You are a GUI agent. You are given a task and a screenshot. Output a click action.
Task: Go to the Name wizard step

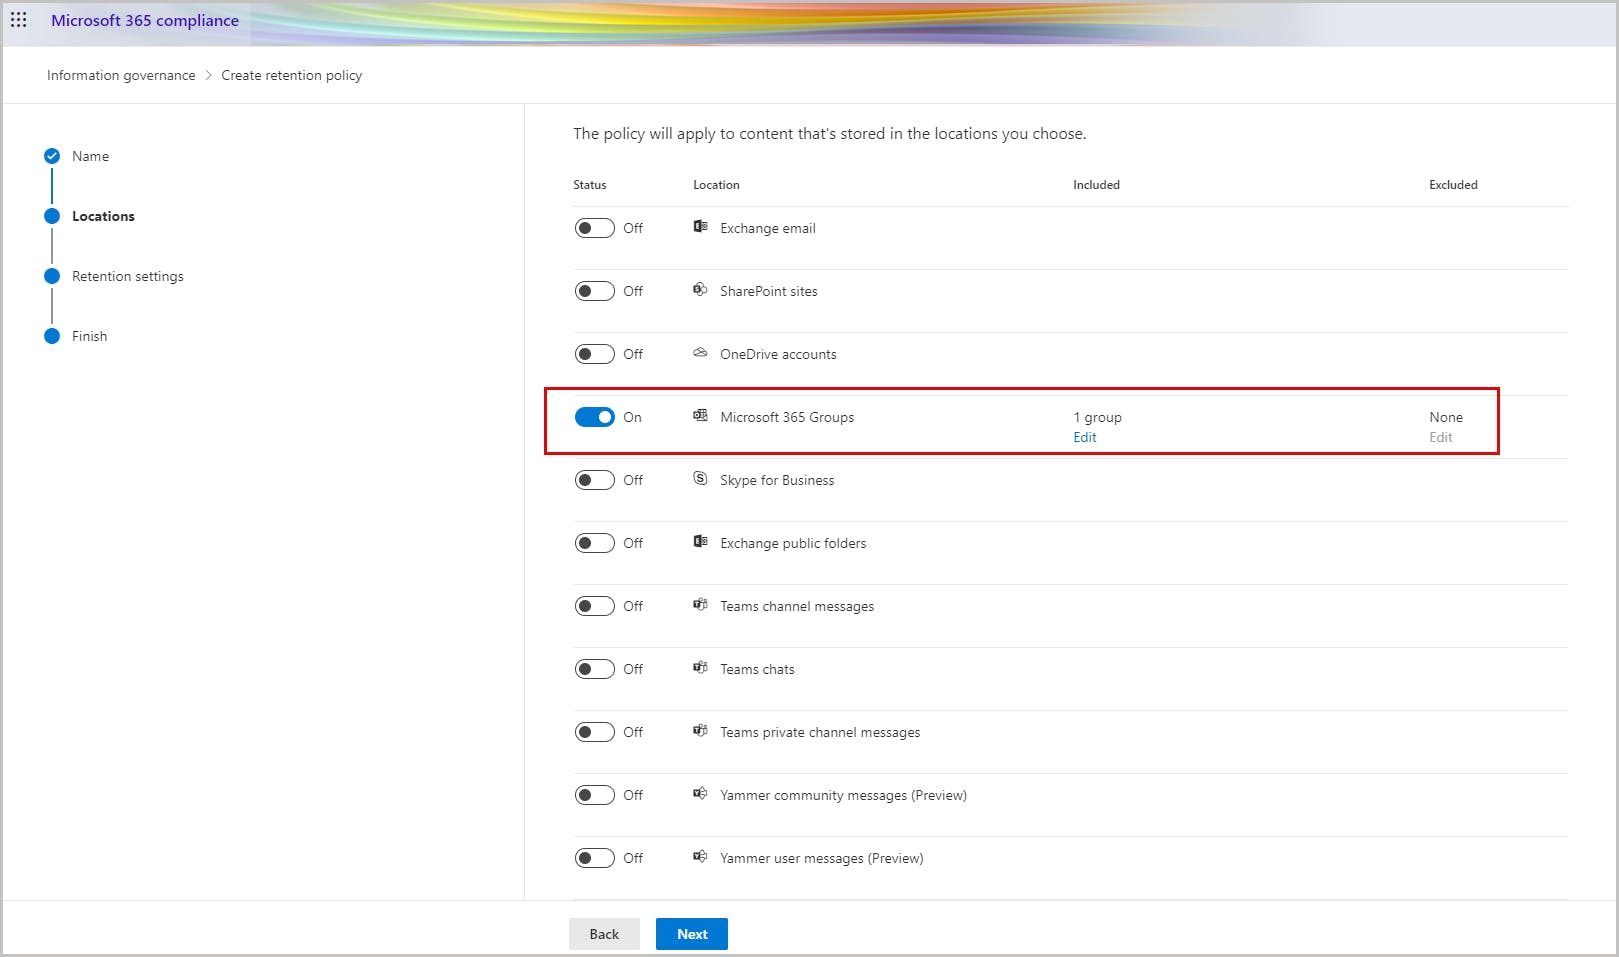[90, 156]
